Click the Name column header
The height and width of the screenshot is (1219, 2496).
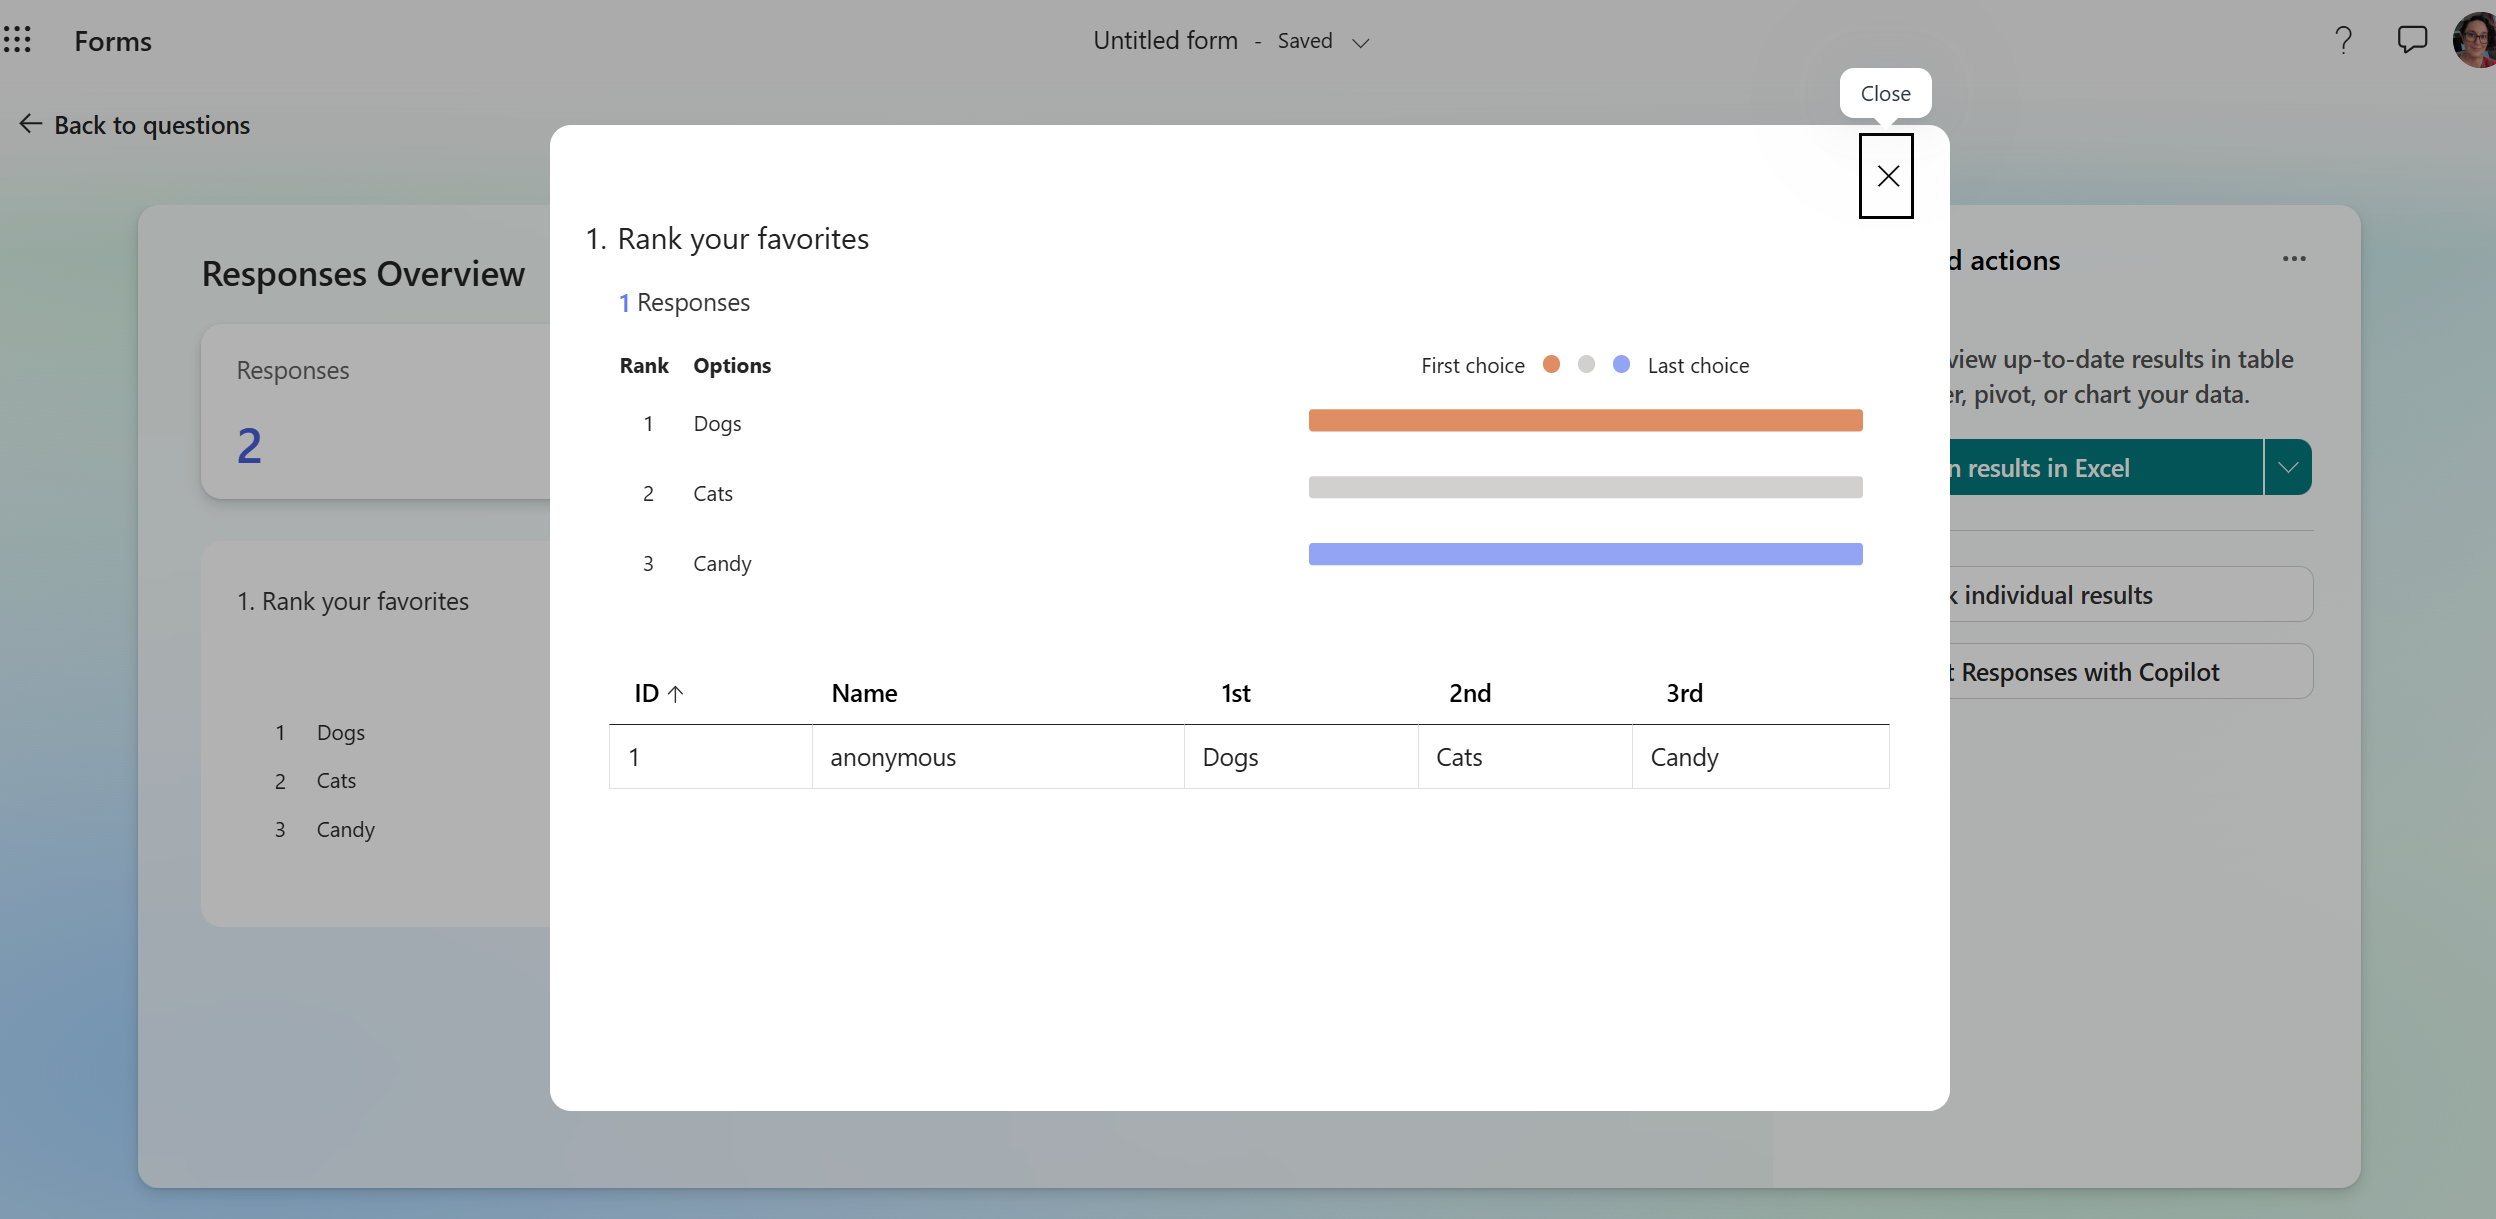pyautogui.click(x=864, y=693)
